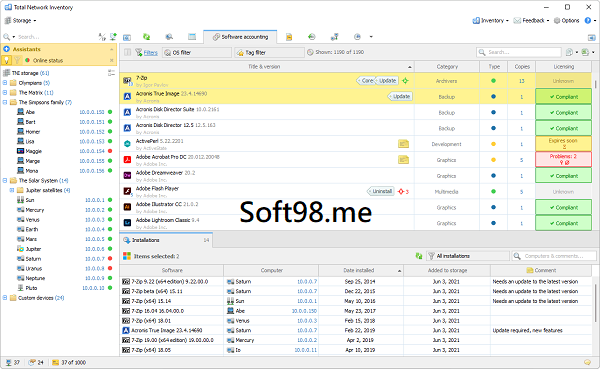Open Options settings
The width and height of the screenshot is (600, 369).
[566, 20]
